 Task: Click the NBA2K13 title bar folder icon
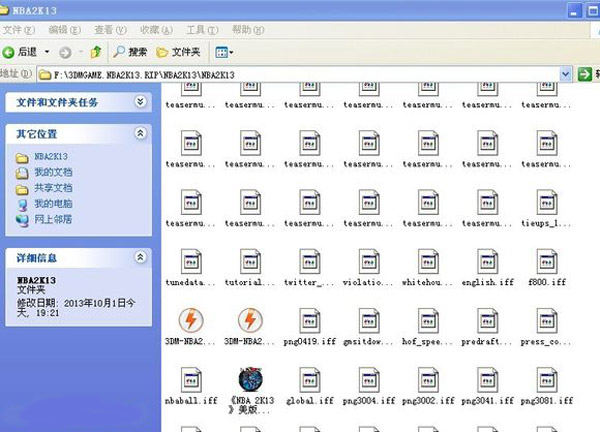pos(4,10)
